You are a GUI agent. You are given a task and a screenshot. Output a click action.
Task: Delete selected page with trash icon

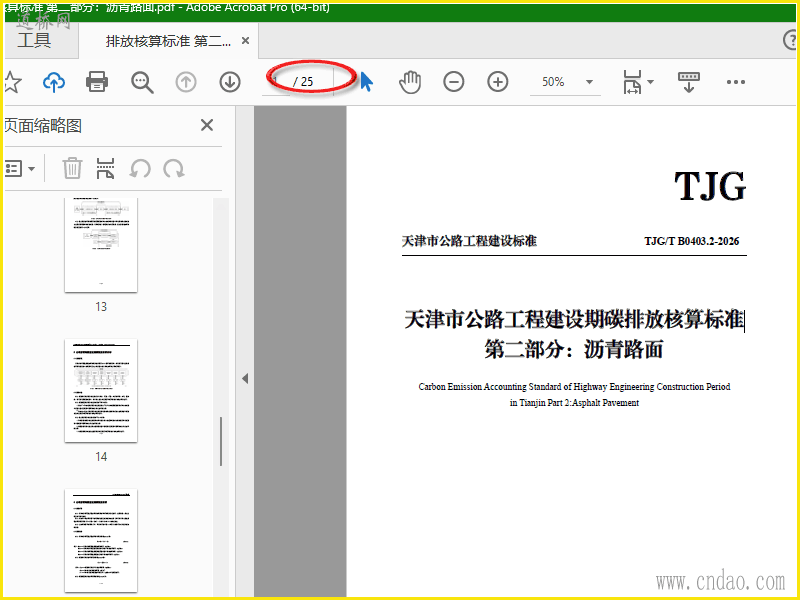coord(72,168)
